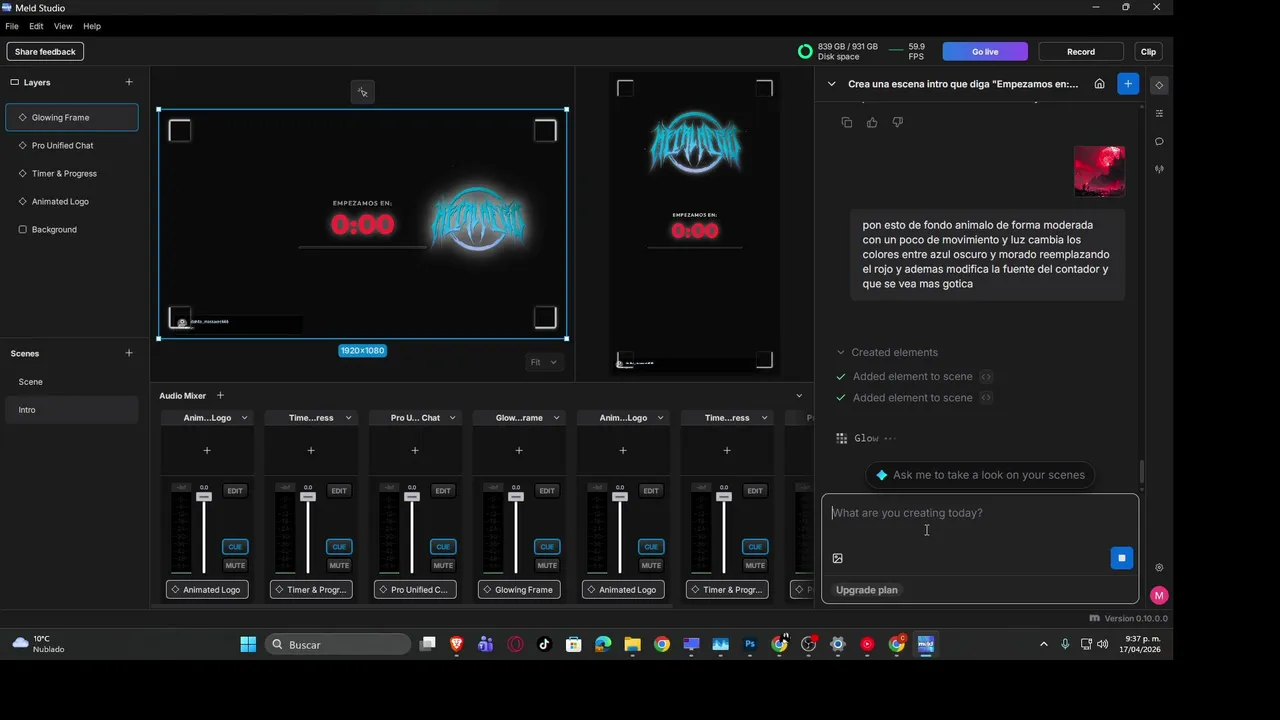
Task: Open the Fit zoom dropdown
Action: coord(543,362)
